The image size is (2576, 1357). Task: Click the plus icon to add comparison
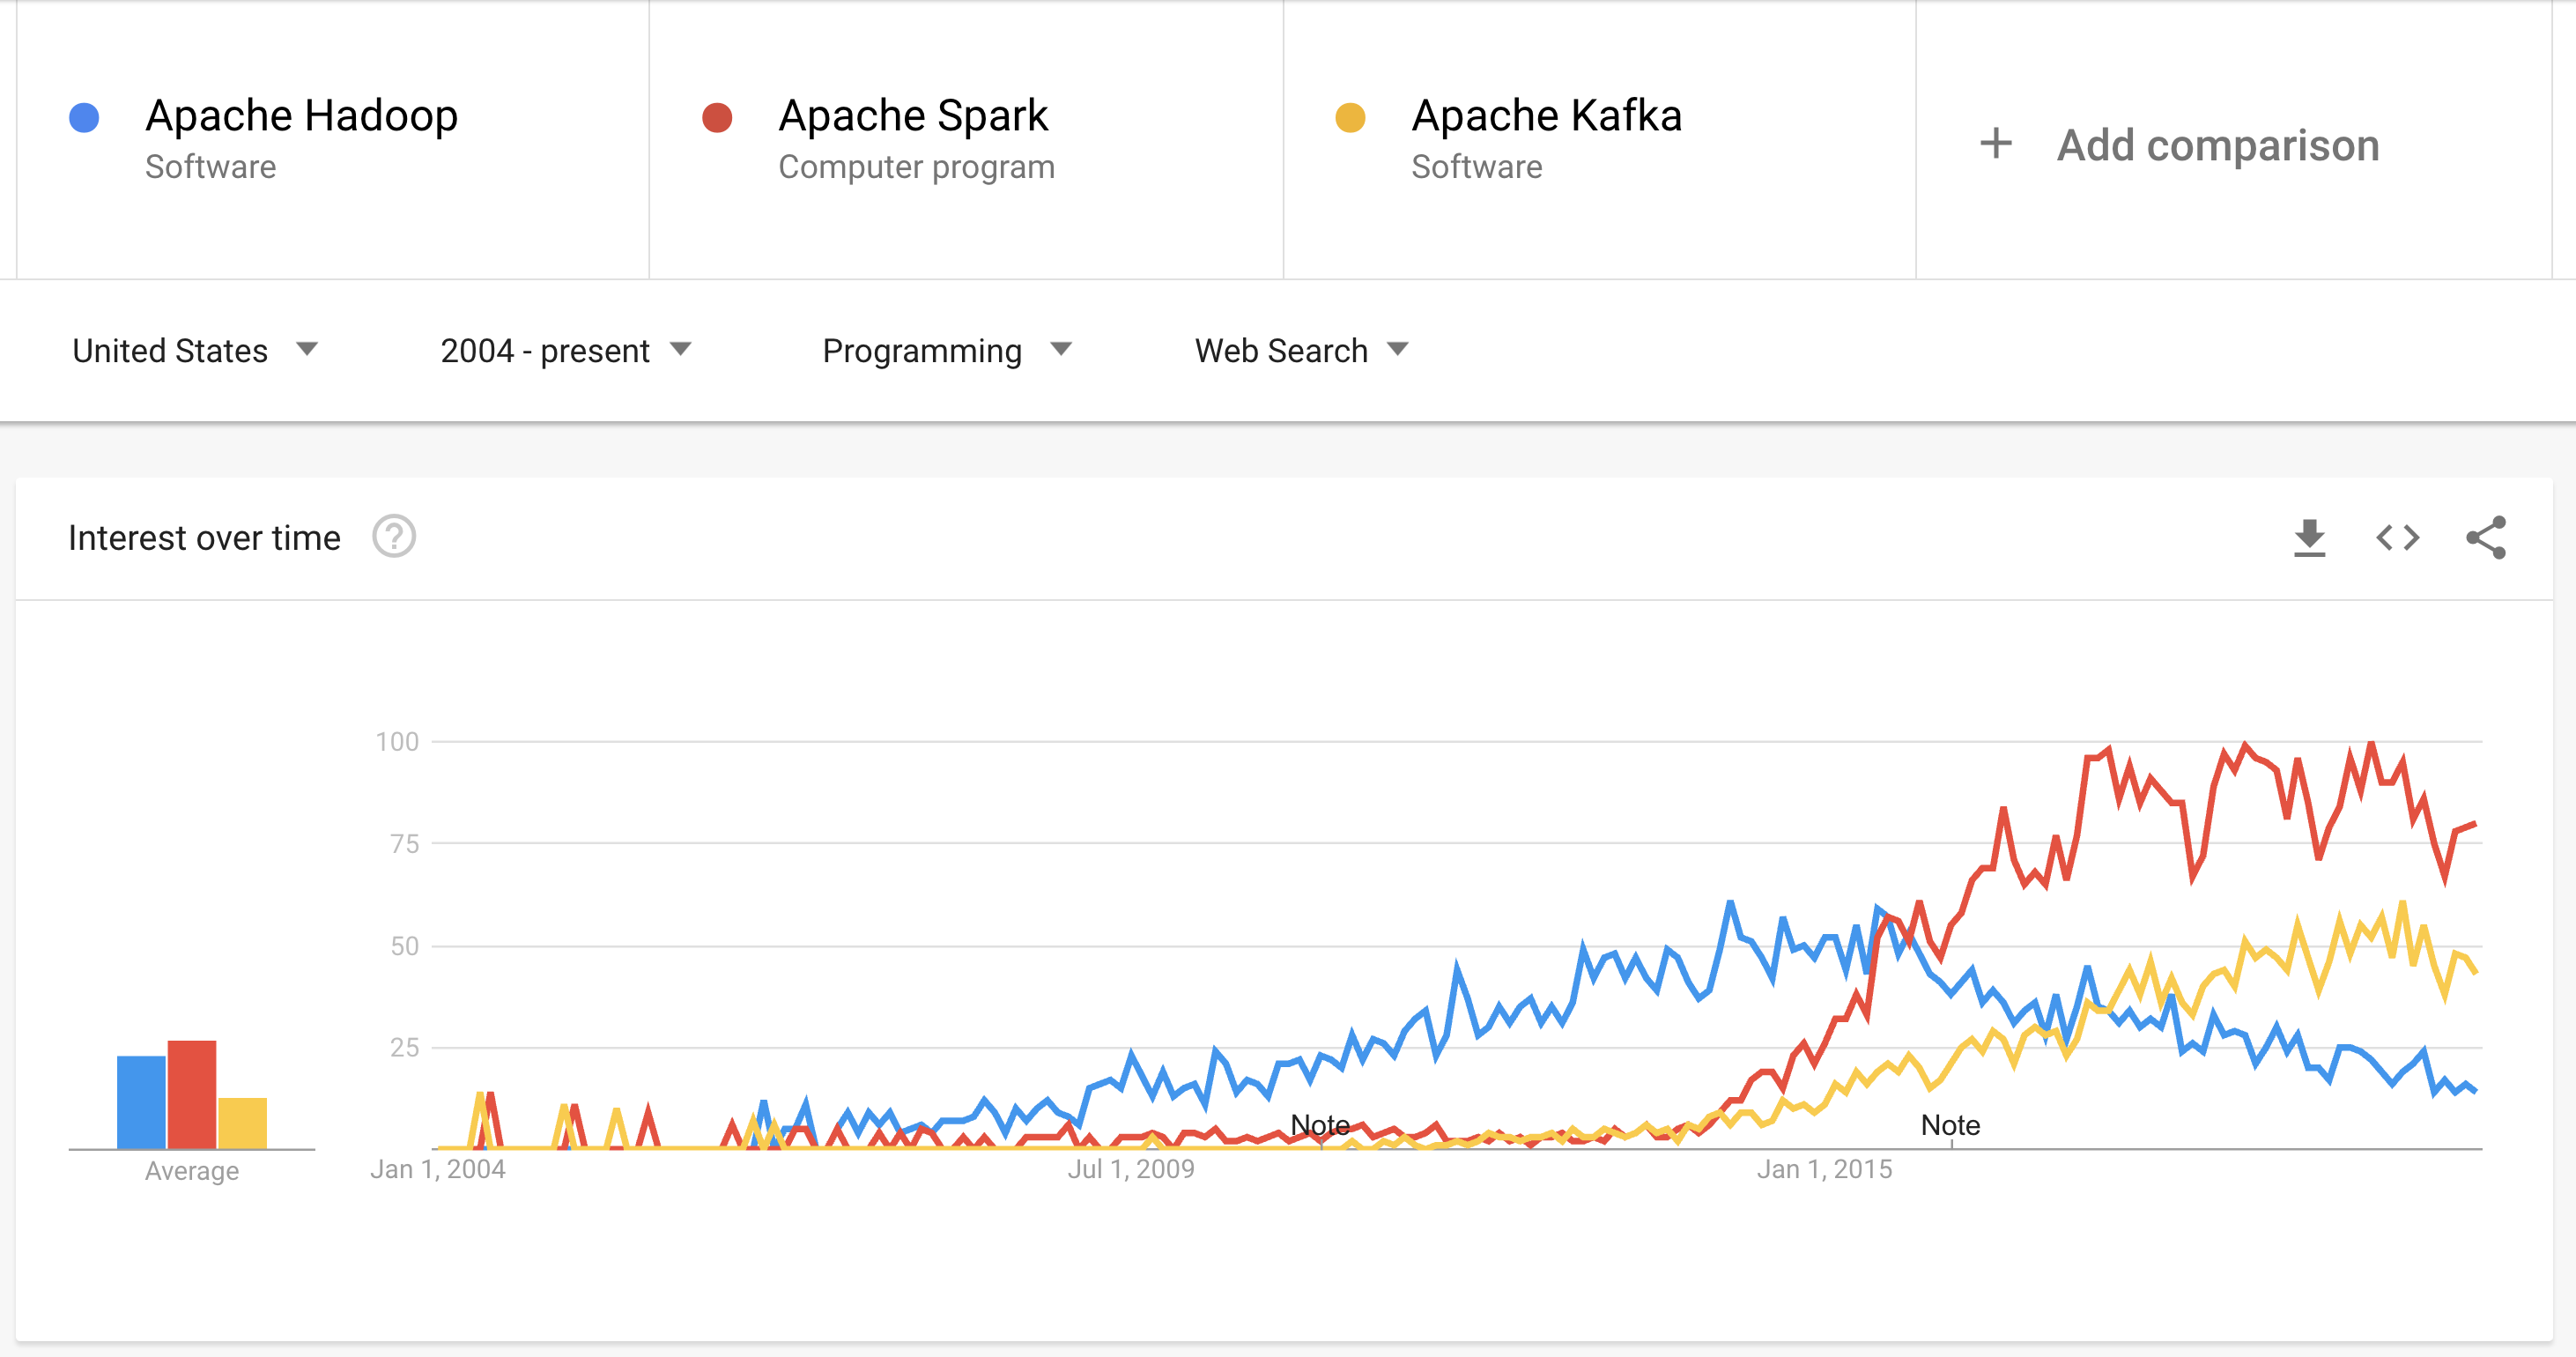1996,144
